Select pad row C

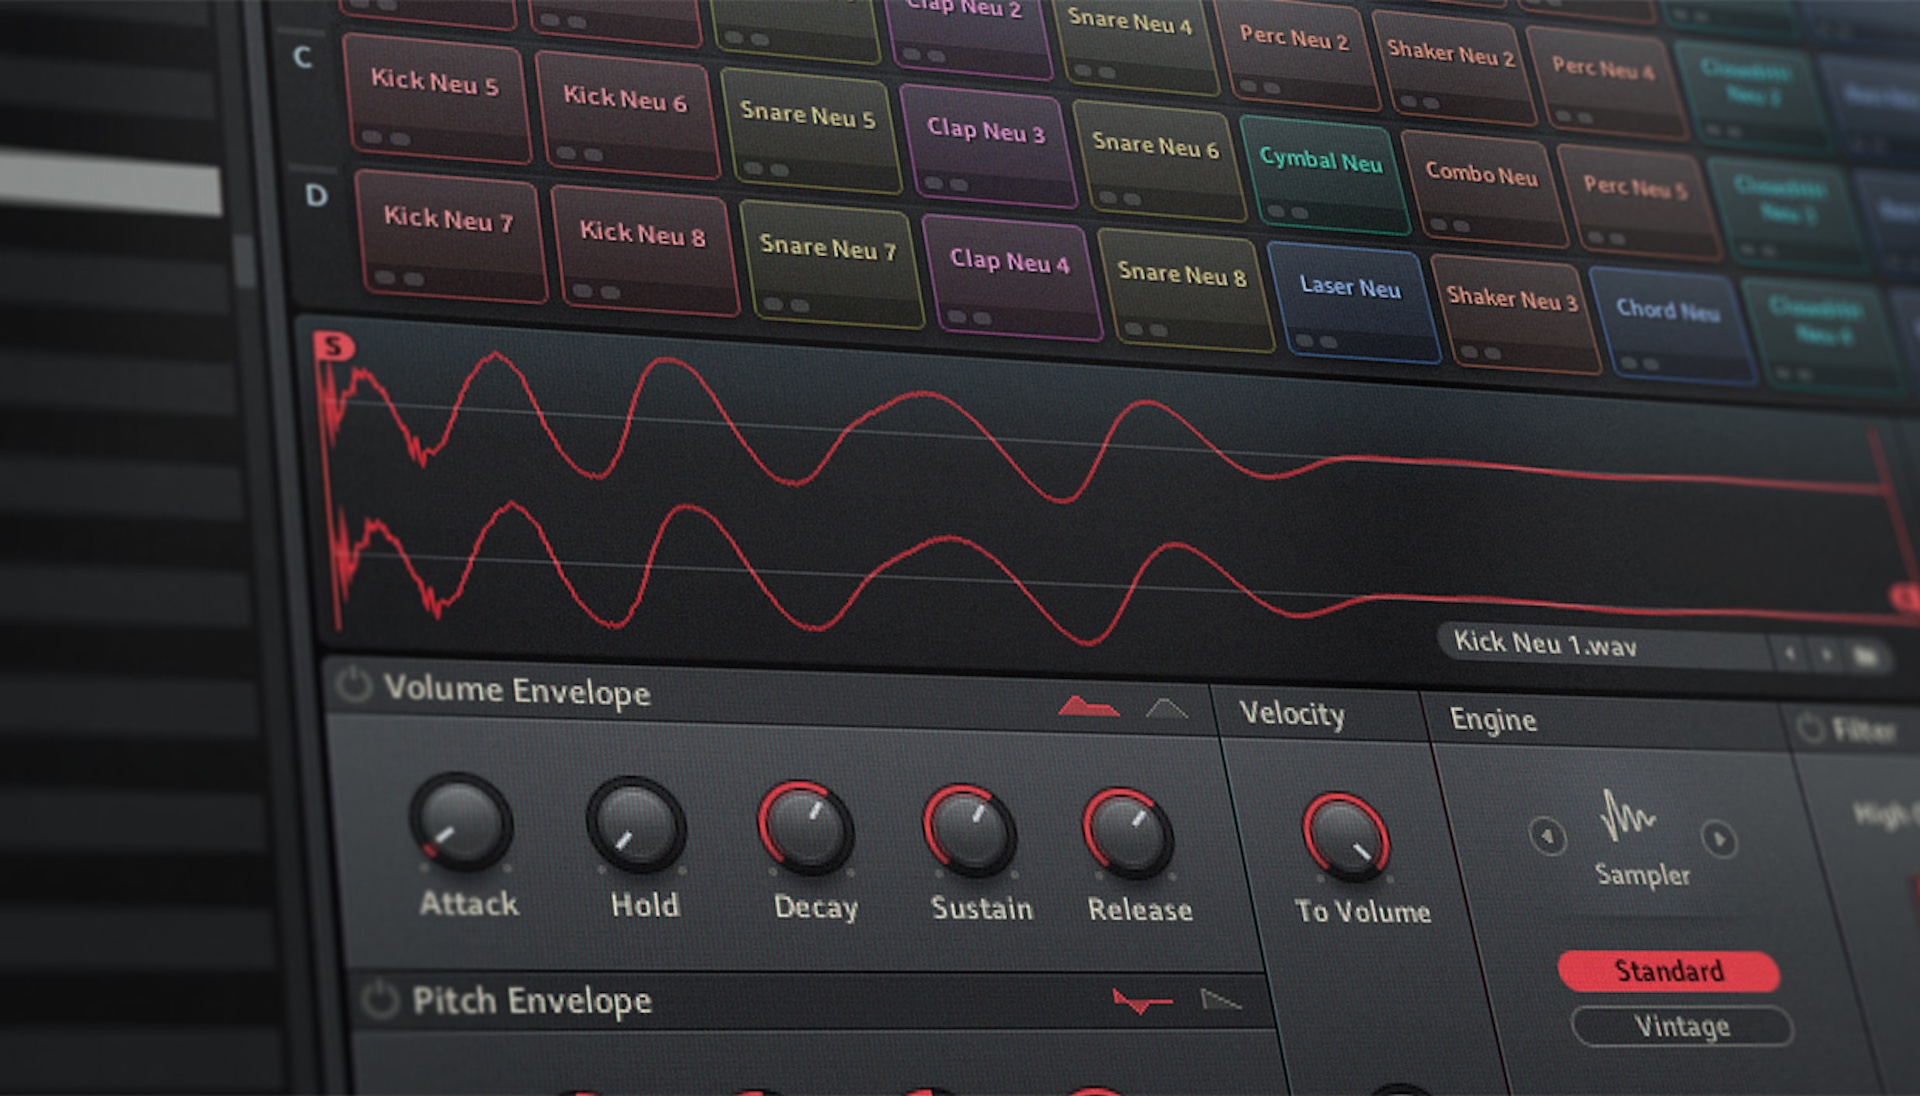(302, 57)
